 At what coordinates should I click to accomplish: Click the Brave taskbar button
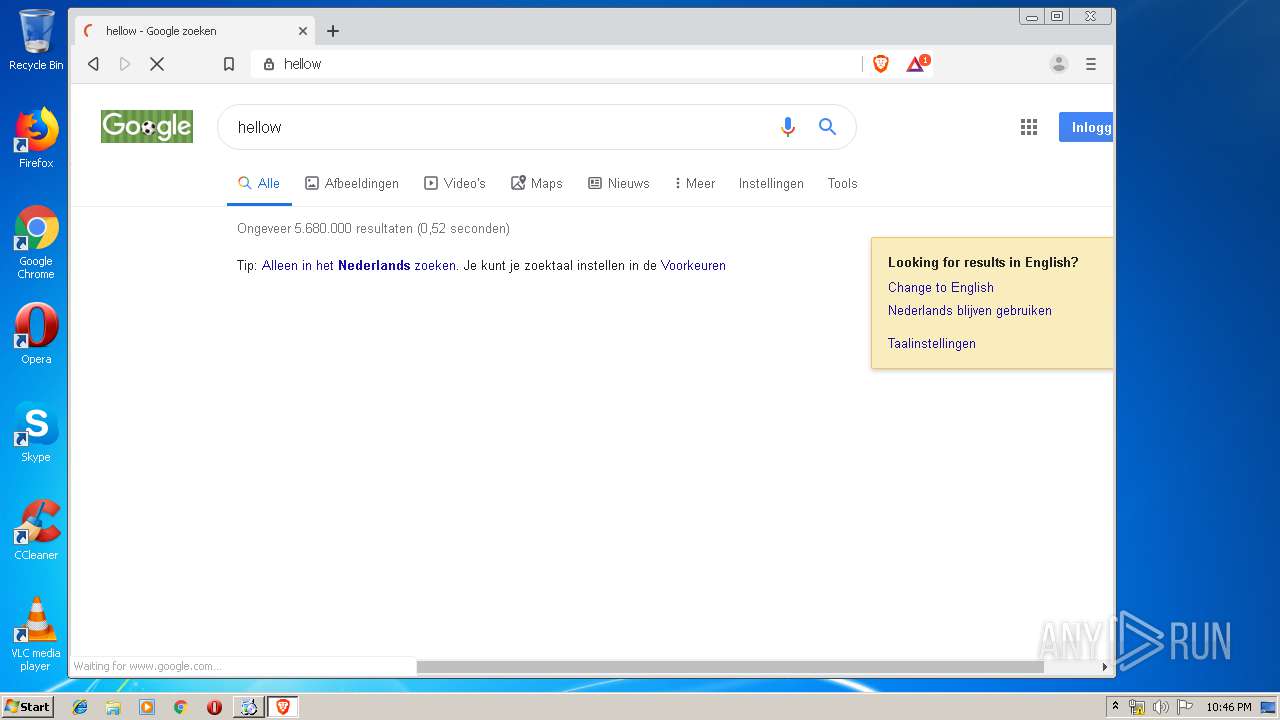tap(283, 707)
